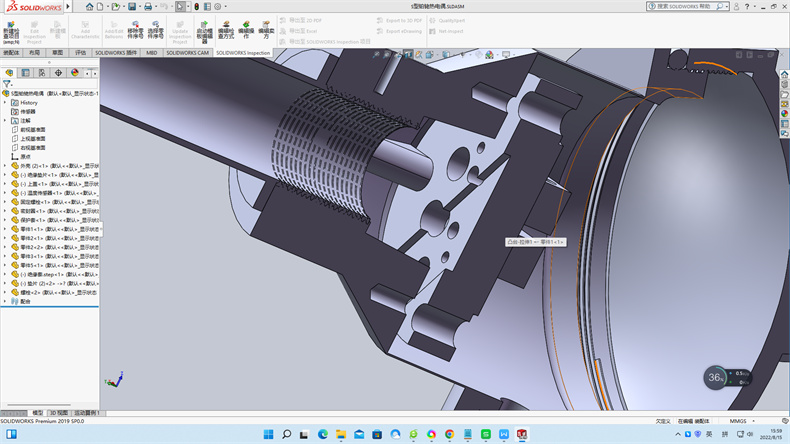This screenshot has height=444, width=790.
Task: Click the Save icon in quick access bar
Action: (x=133, y=6)
